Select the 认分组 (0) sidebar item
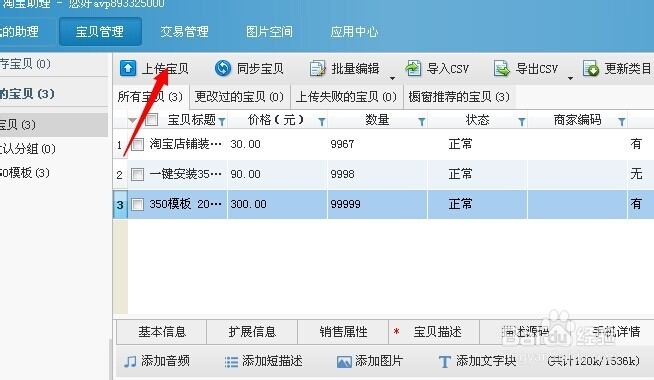Image resolution: width=654 pixels, height=380 pixels. click(28, 148)
